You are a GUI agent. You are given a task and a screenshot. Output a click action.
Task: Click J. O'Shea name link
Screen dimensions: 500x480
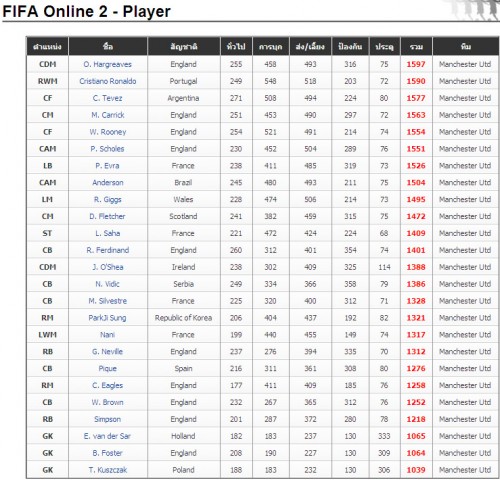(108, 267)
